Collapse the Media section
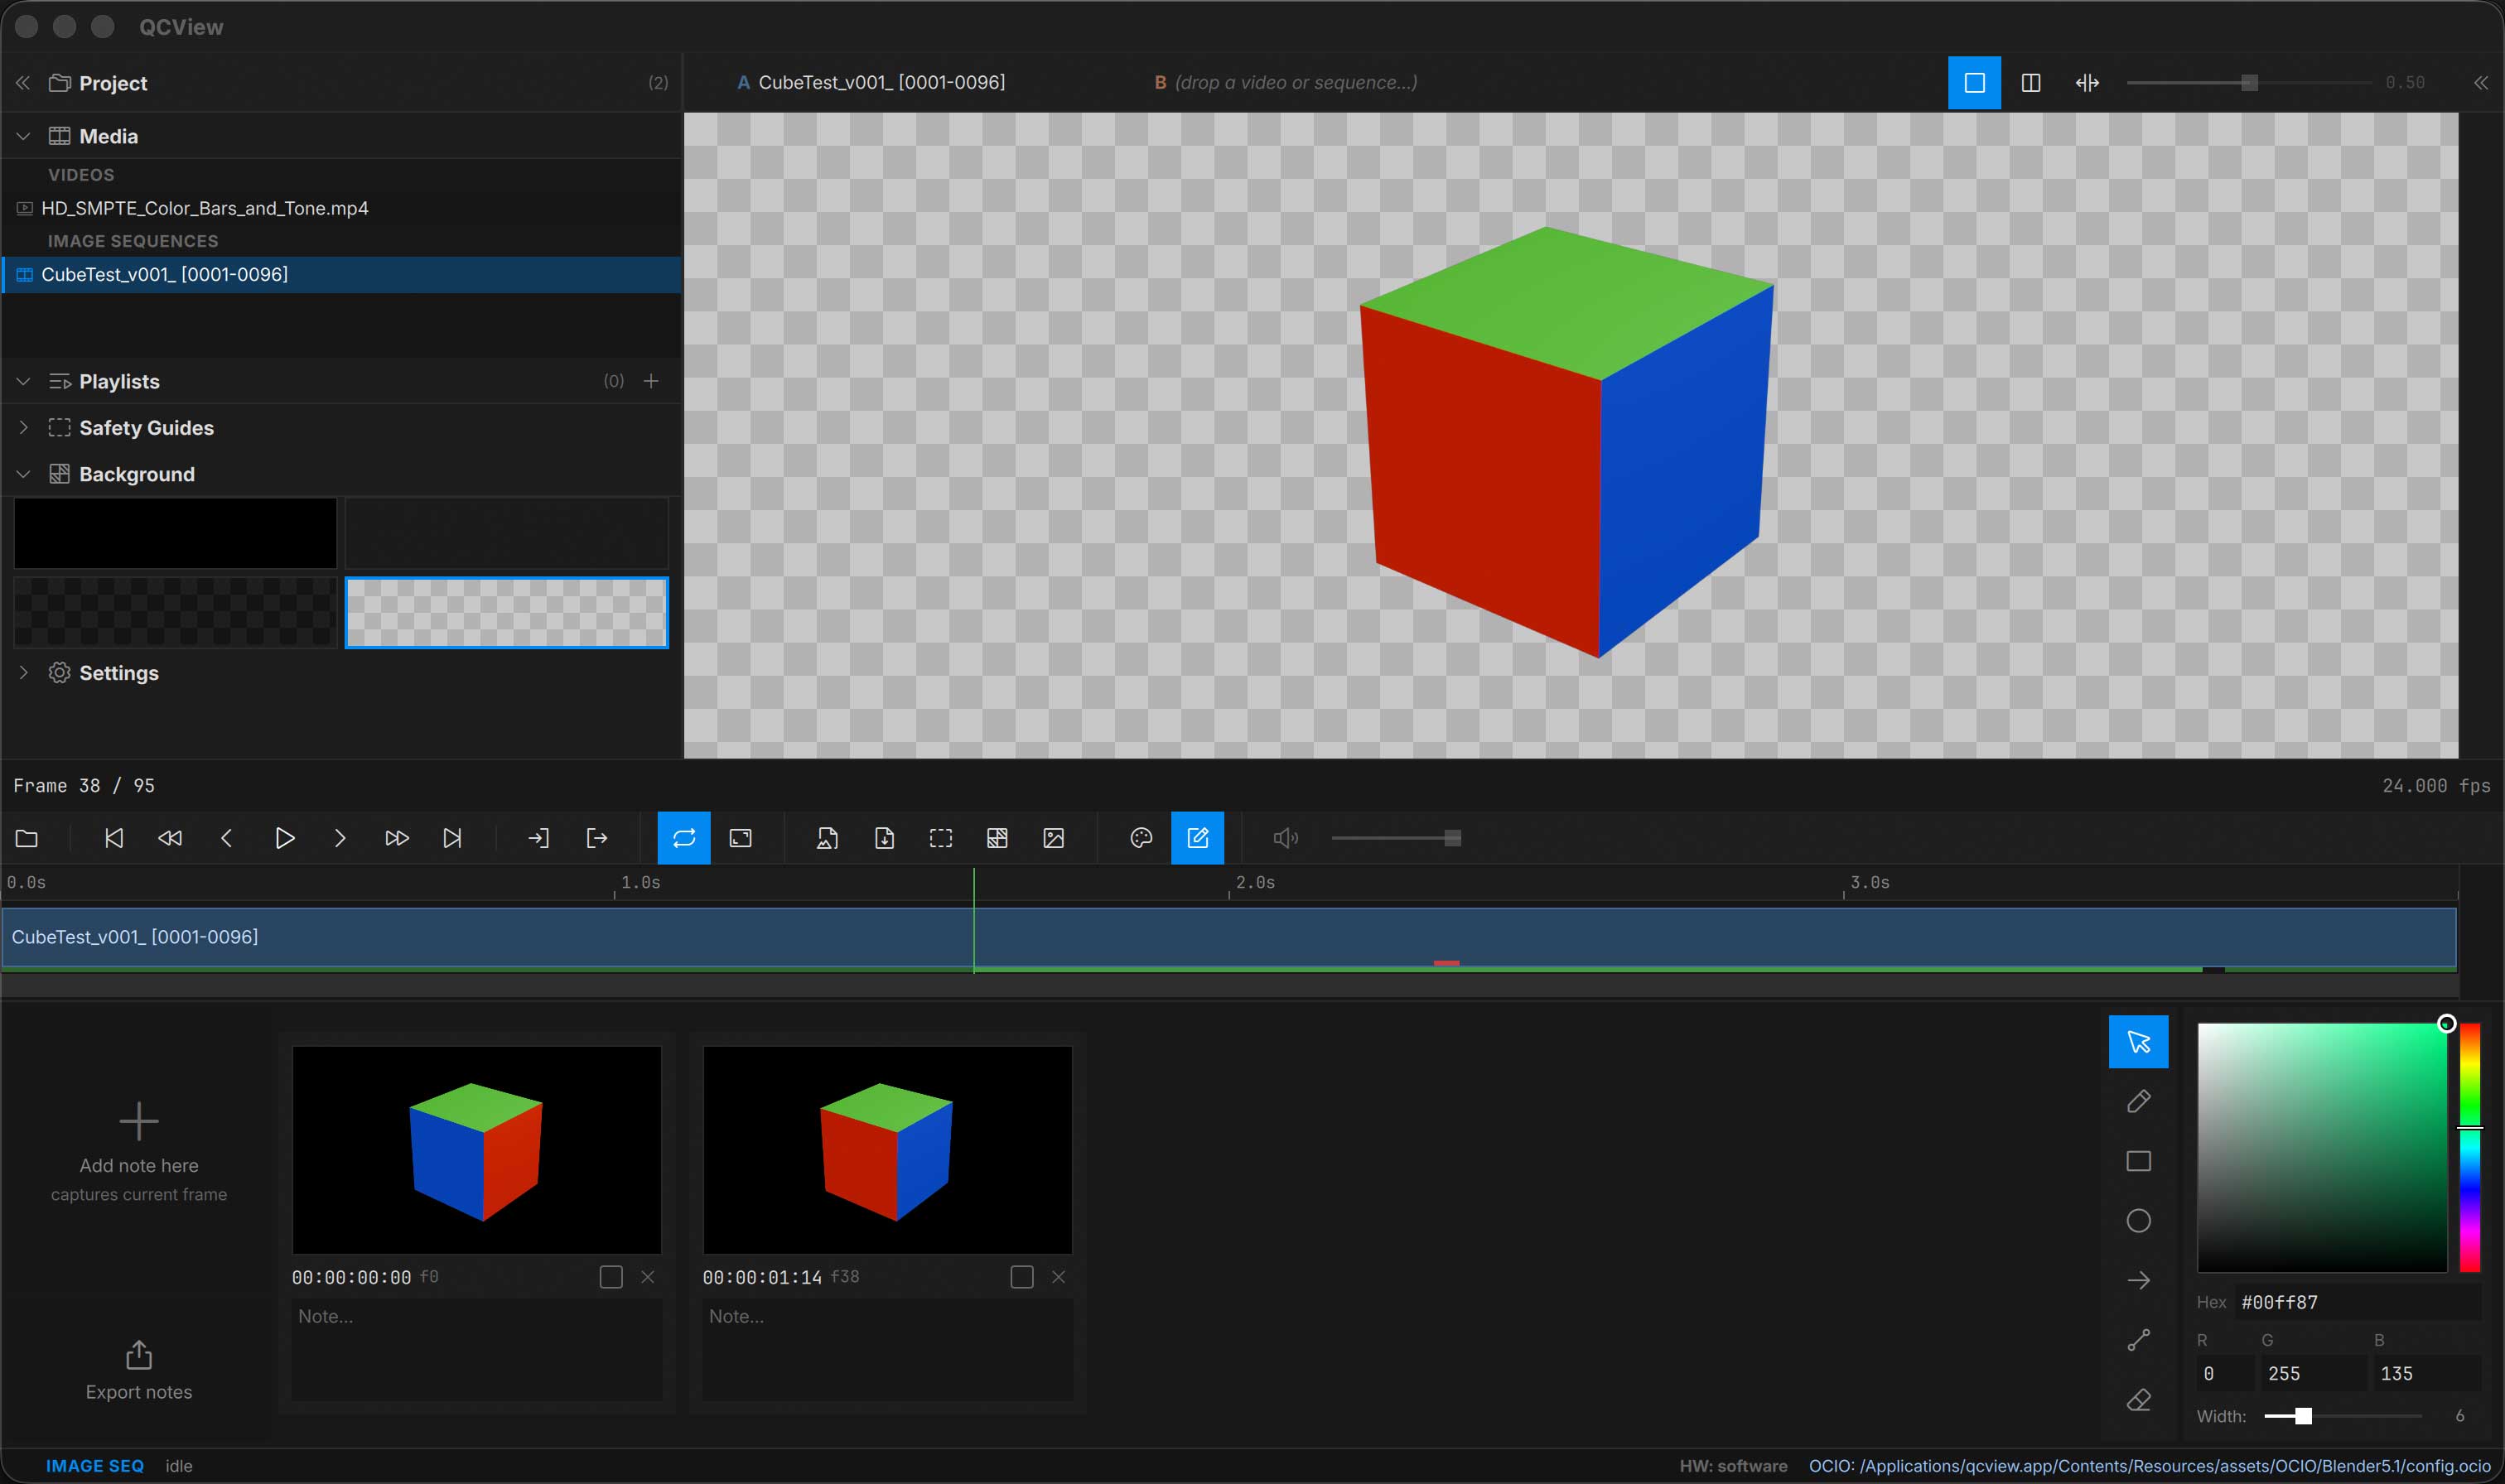Image resolution: width=2505 pixels, height=1484 pixels. coord(23,136)
